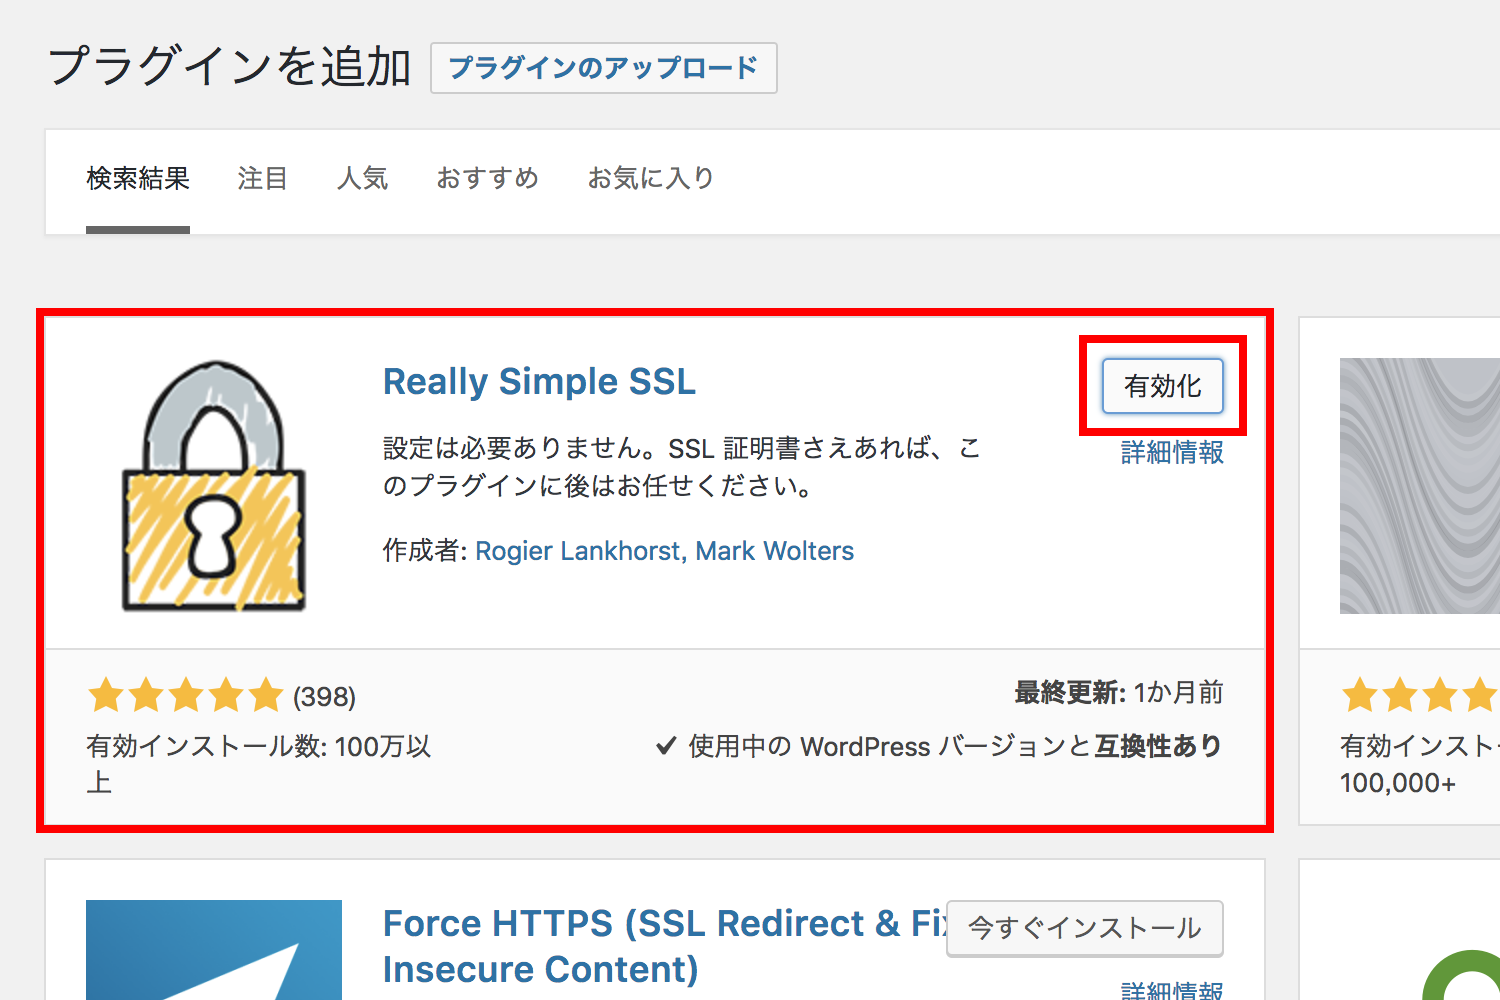This screenshot has height=1000, width=1500.
Task: Click the WordPress 互換性あり compatibility text
Action: [955, 747]
